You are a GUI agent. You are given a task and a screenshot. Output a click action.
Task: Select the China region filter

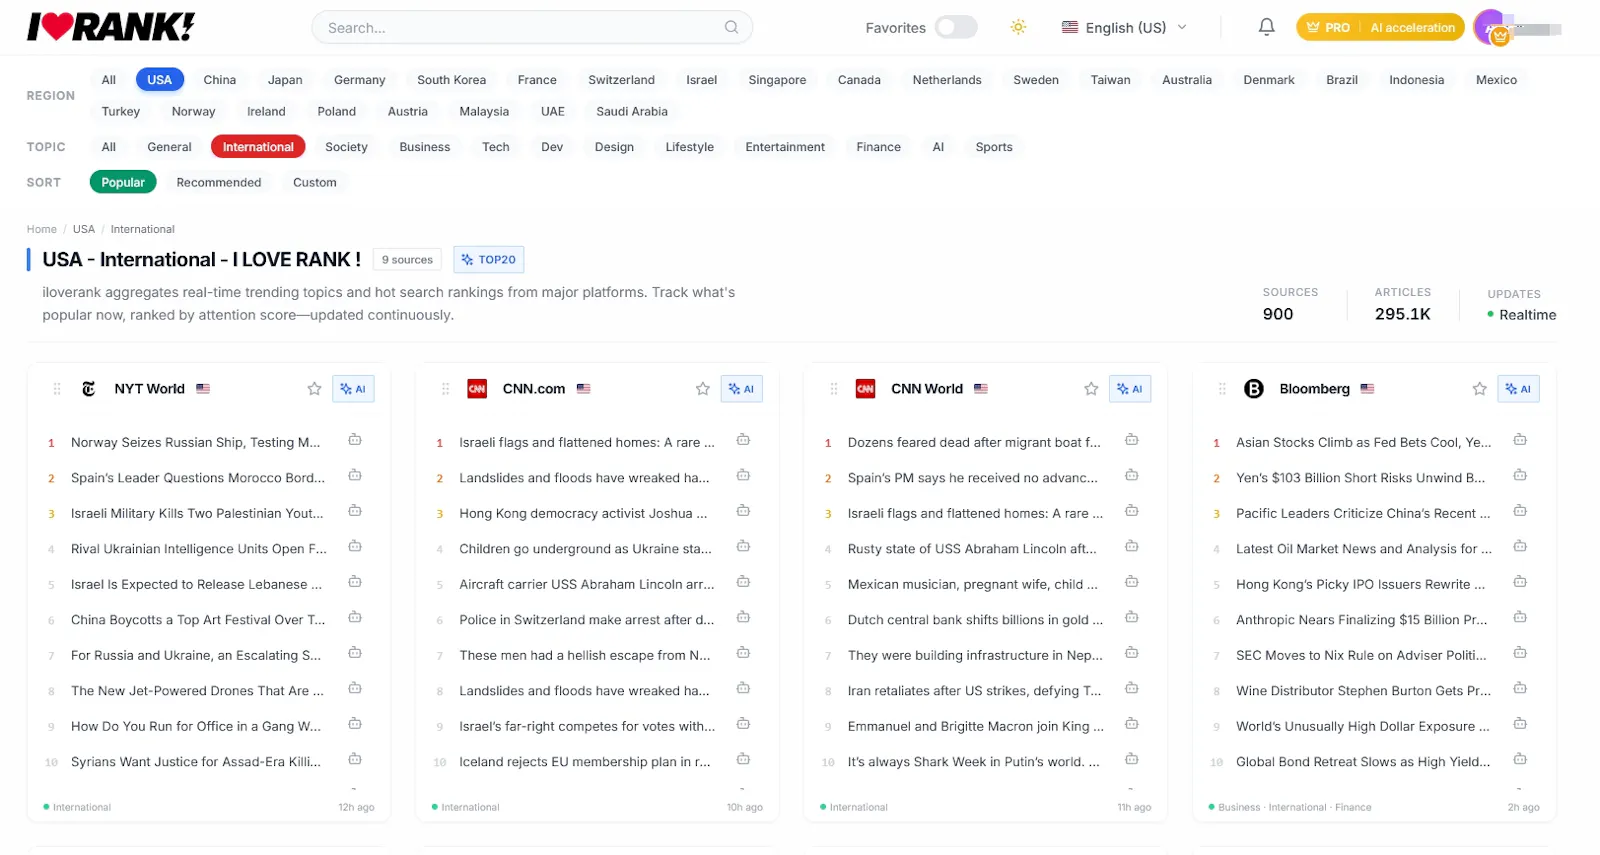point(220,80)
